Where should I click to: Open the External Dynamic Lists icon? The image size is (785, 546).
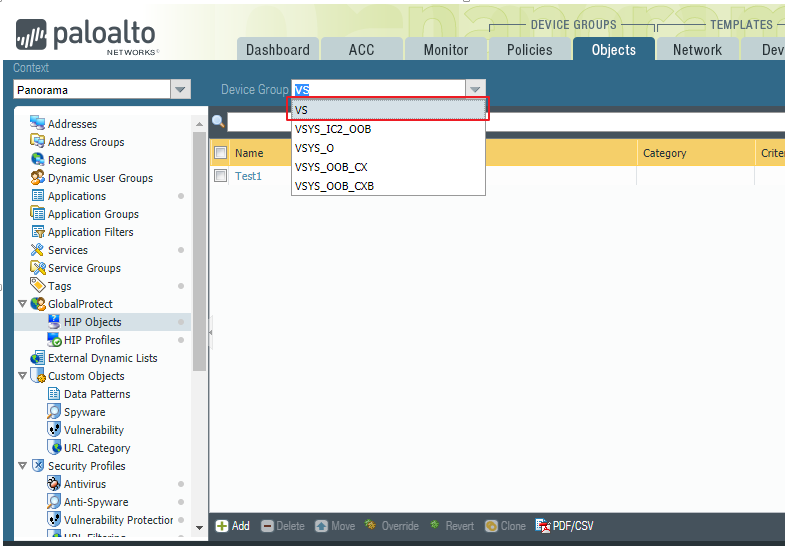point(38,357)
